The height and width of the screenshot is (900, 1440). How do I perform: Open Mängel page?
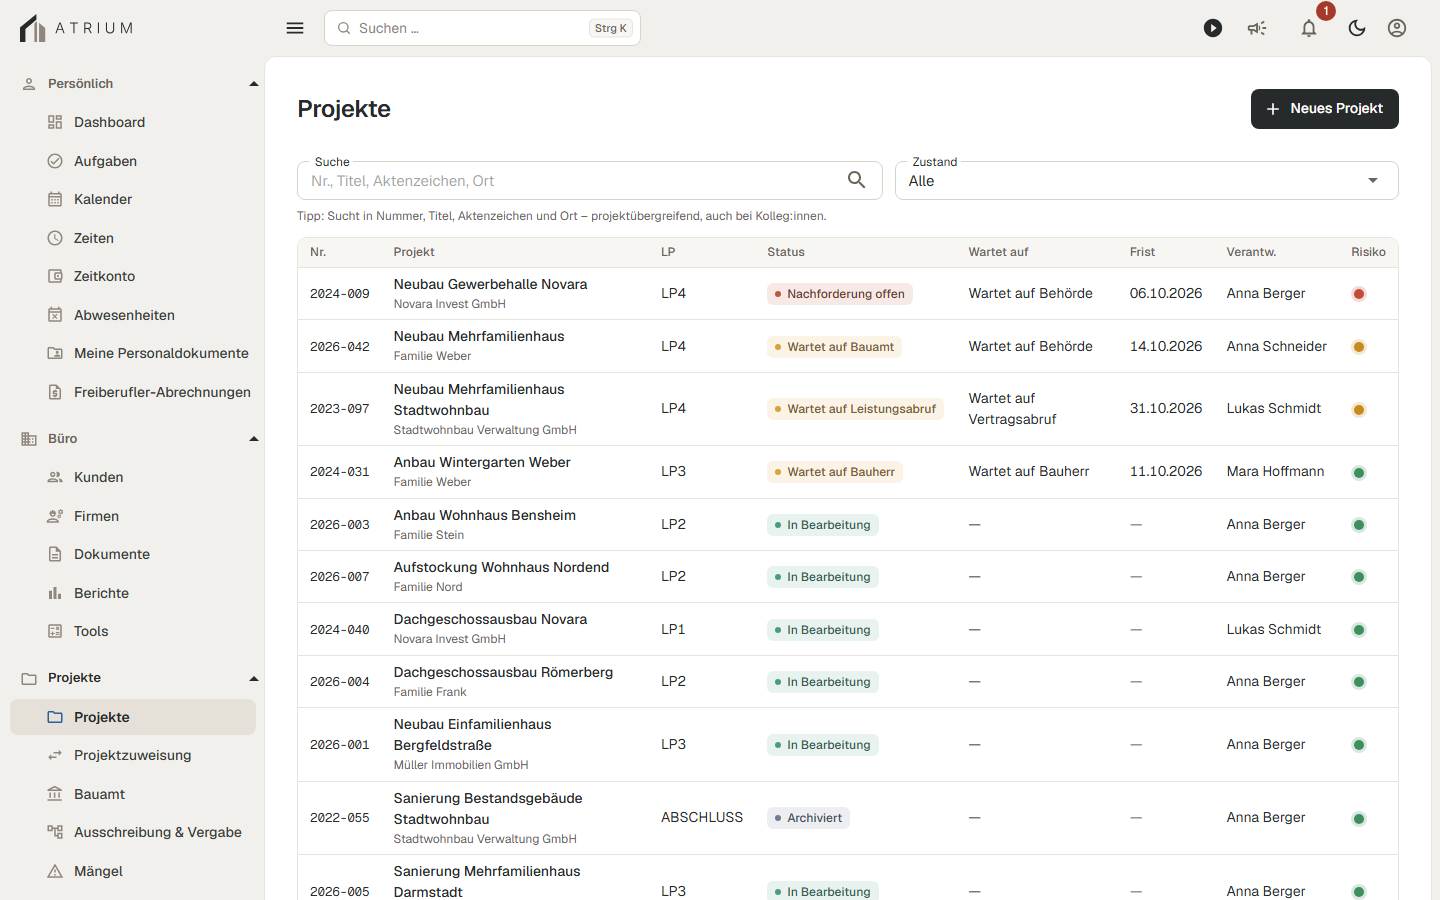coord(133,871)
